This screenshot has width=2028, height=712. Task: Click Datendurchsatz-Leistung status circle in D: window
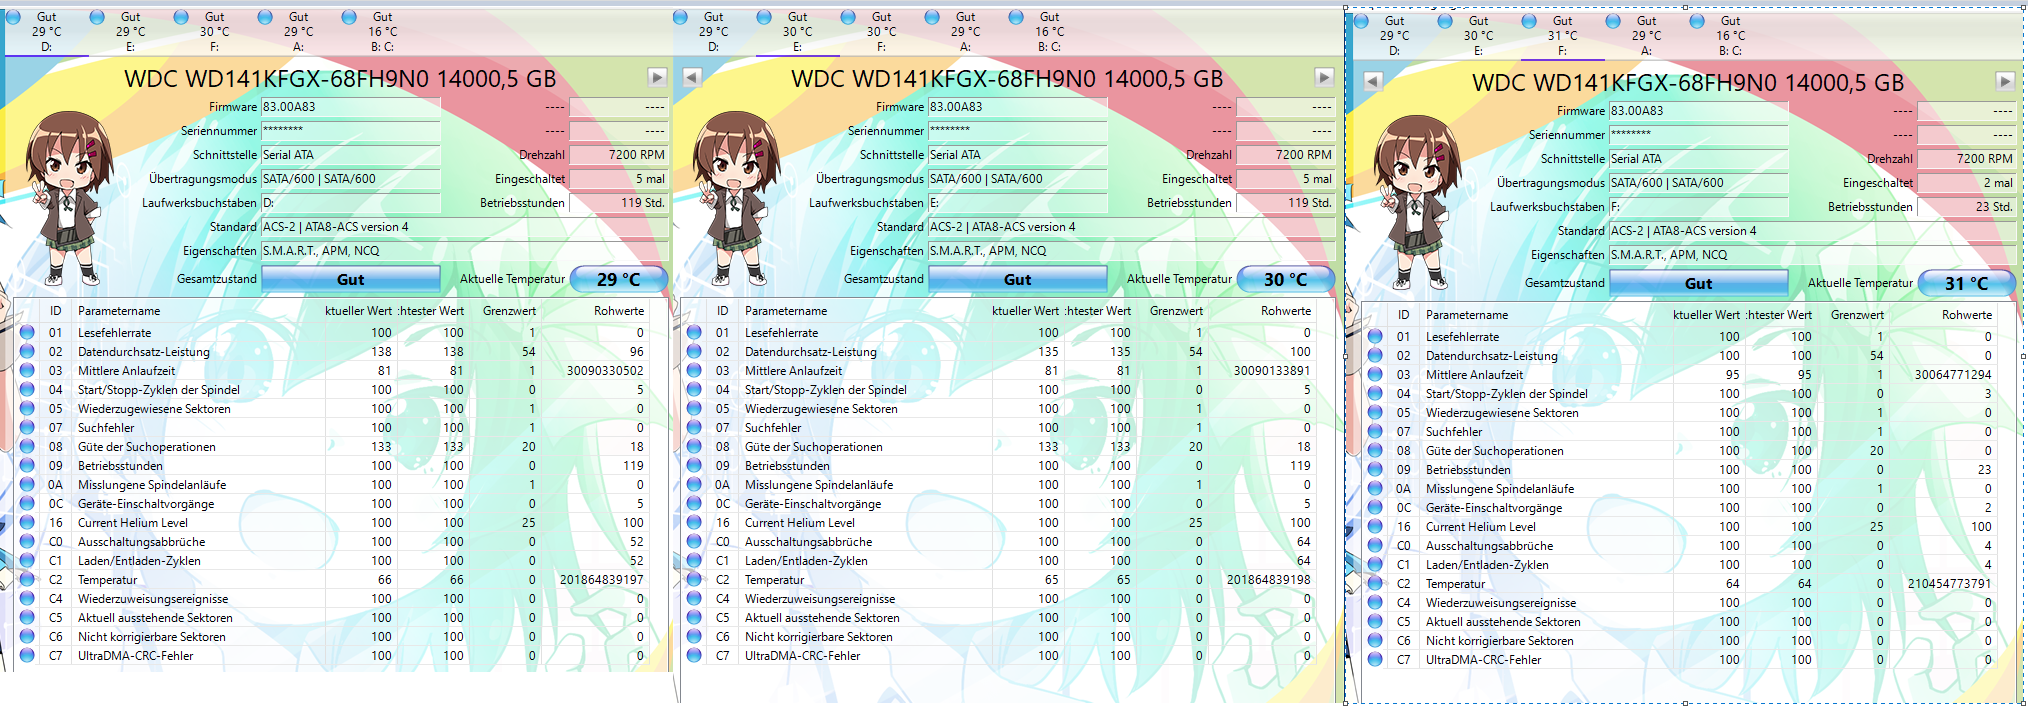(27, 352)
